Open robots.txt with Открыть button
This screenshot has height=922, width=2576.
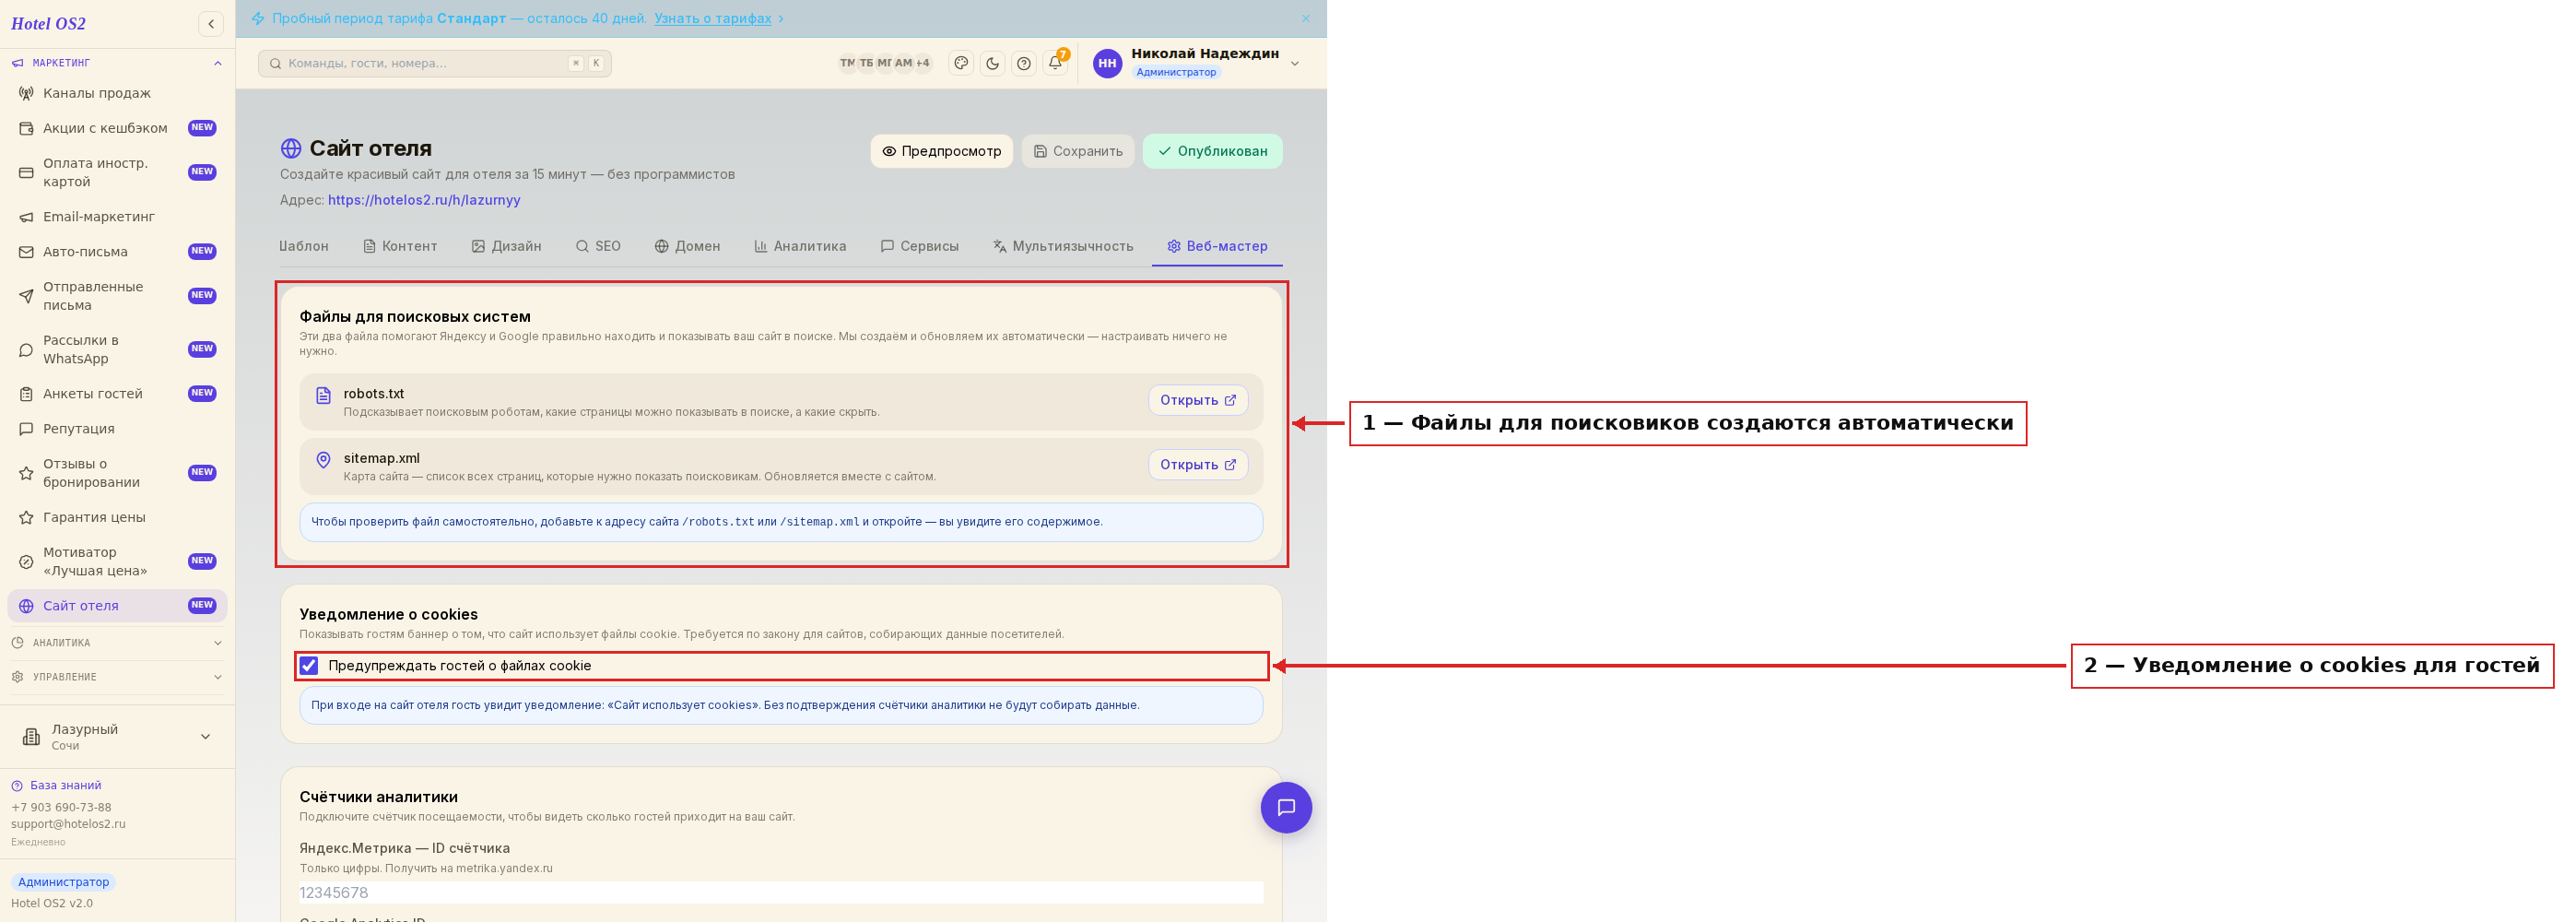(1198, 400)
